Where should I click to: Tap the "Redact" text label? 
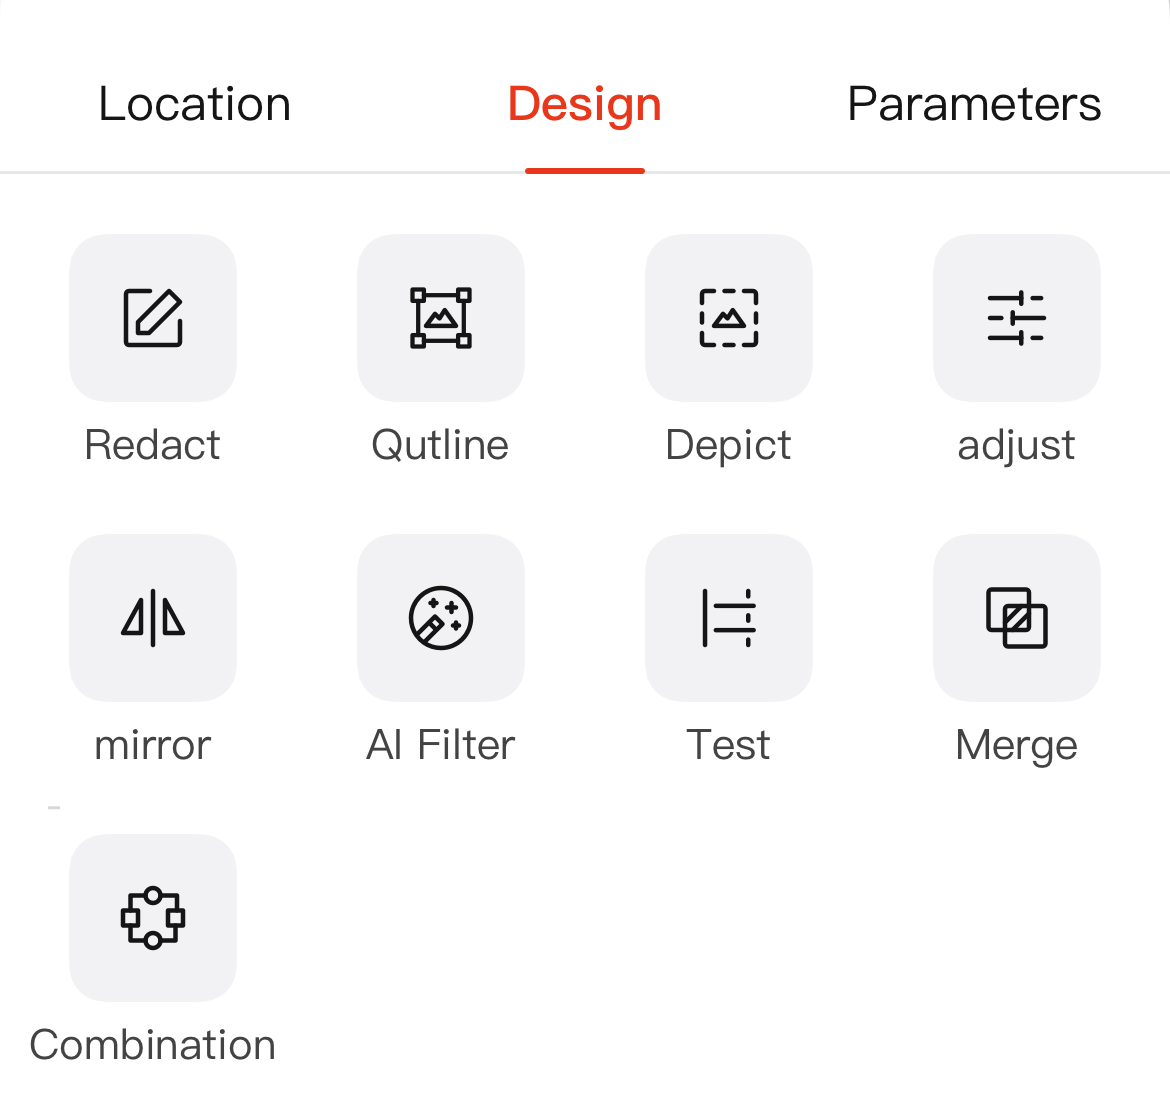153,445
